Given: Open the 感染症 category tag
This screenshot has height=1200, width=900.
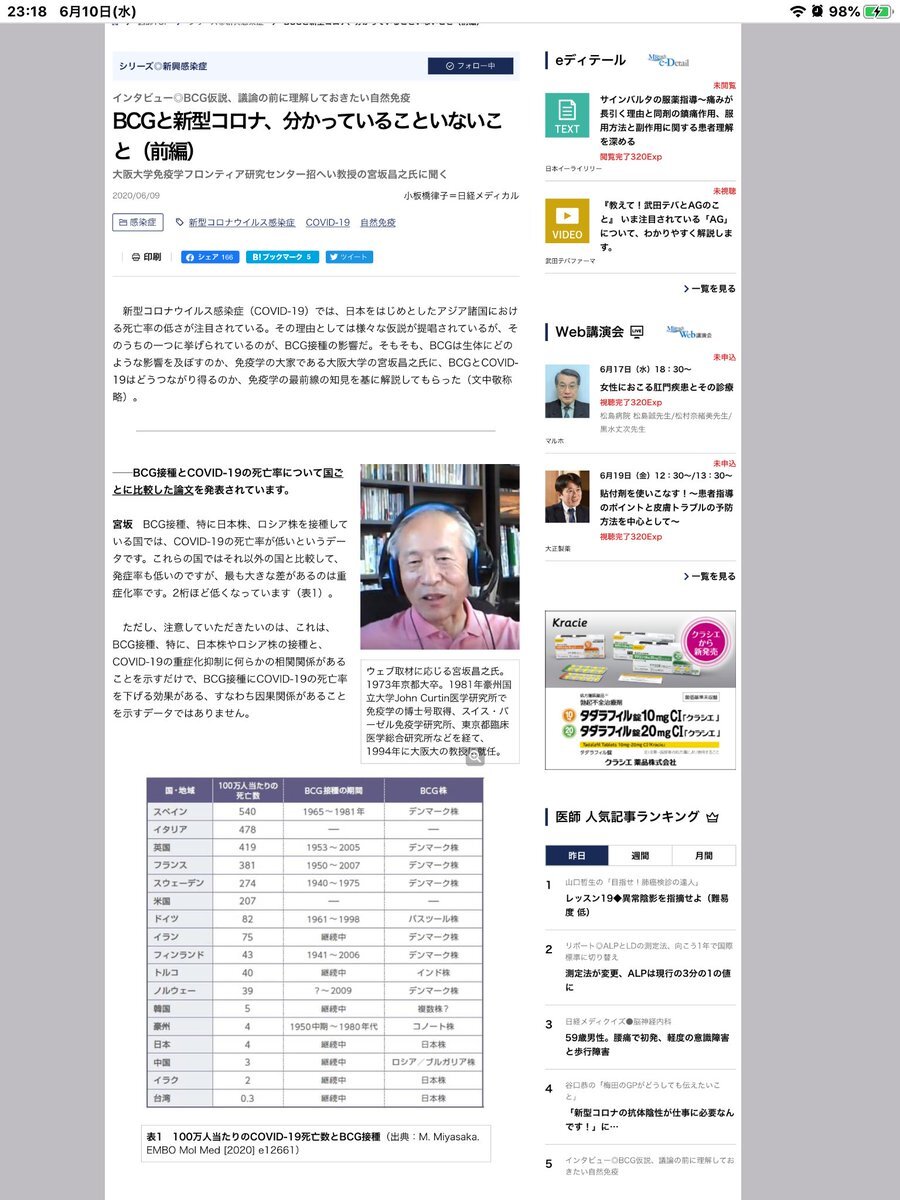Looking at the screenshot, I should point(137,222).
